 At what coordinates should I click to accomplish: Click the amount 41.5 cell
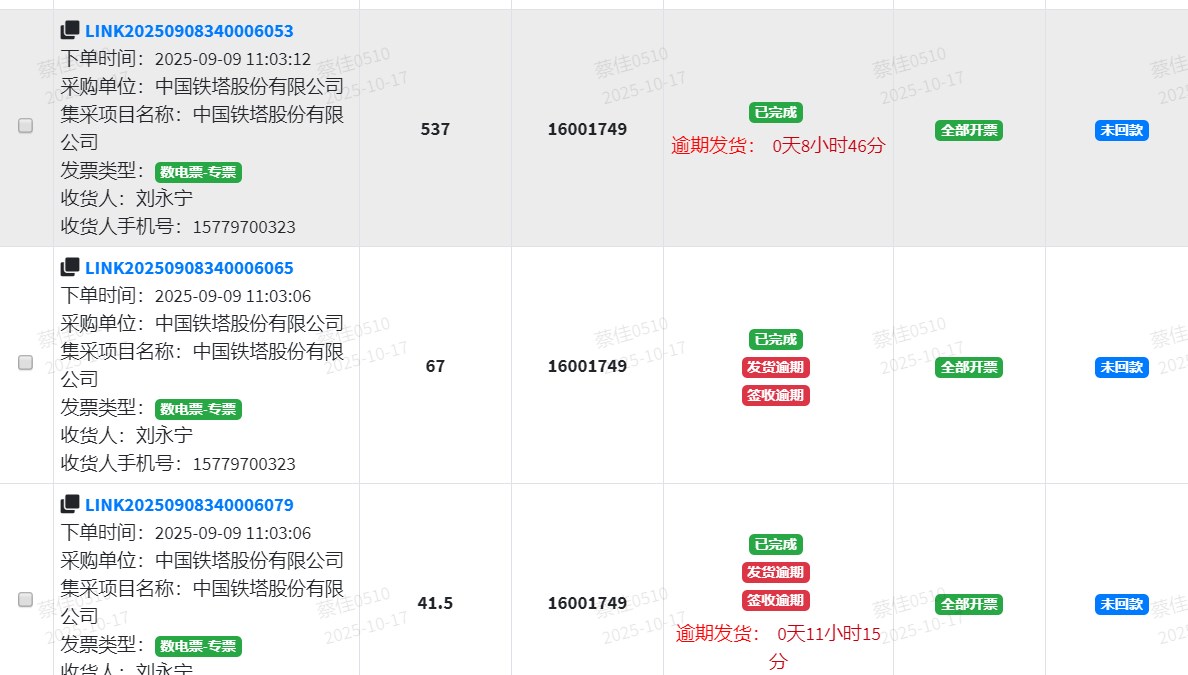[435, 603]
